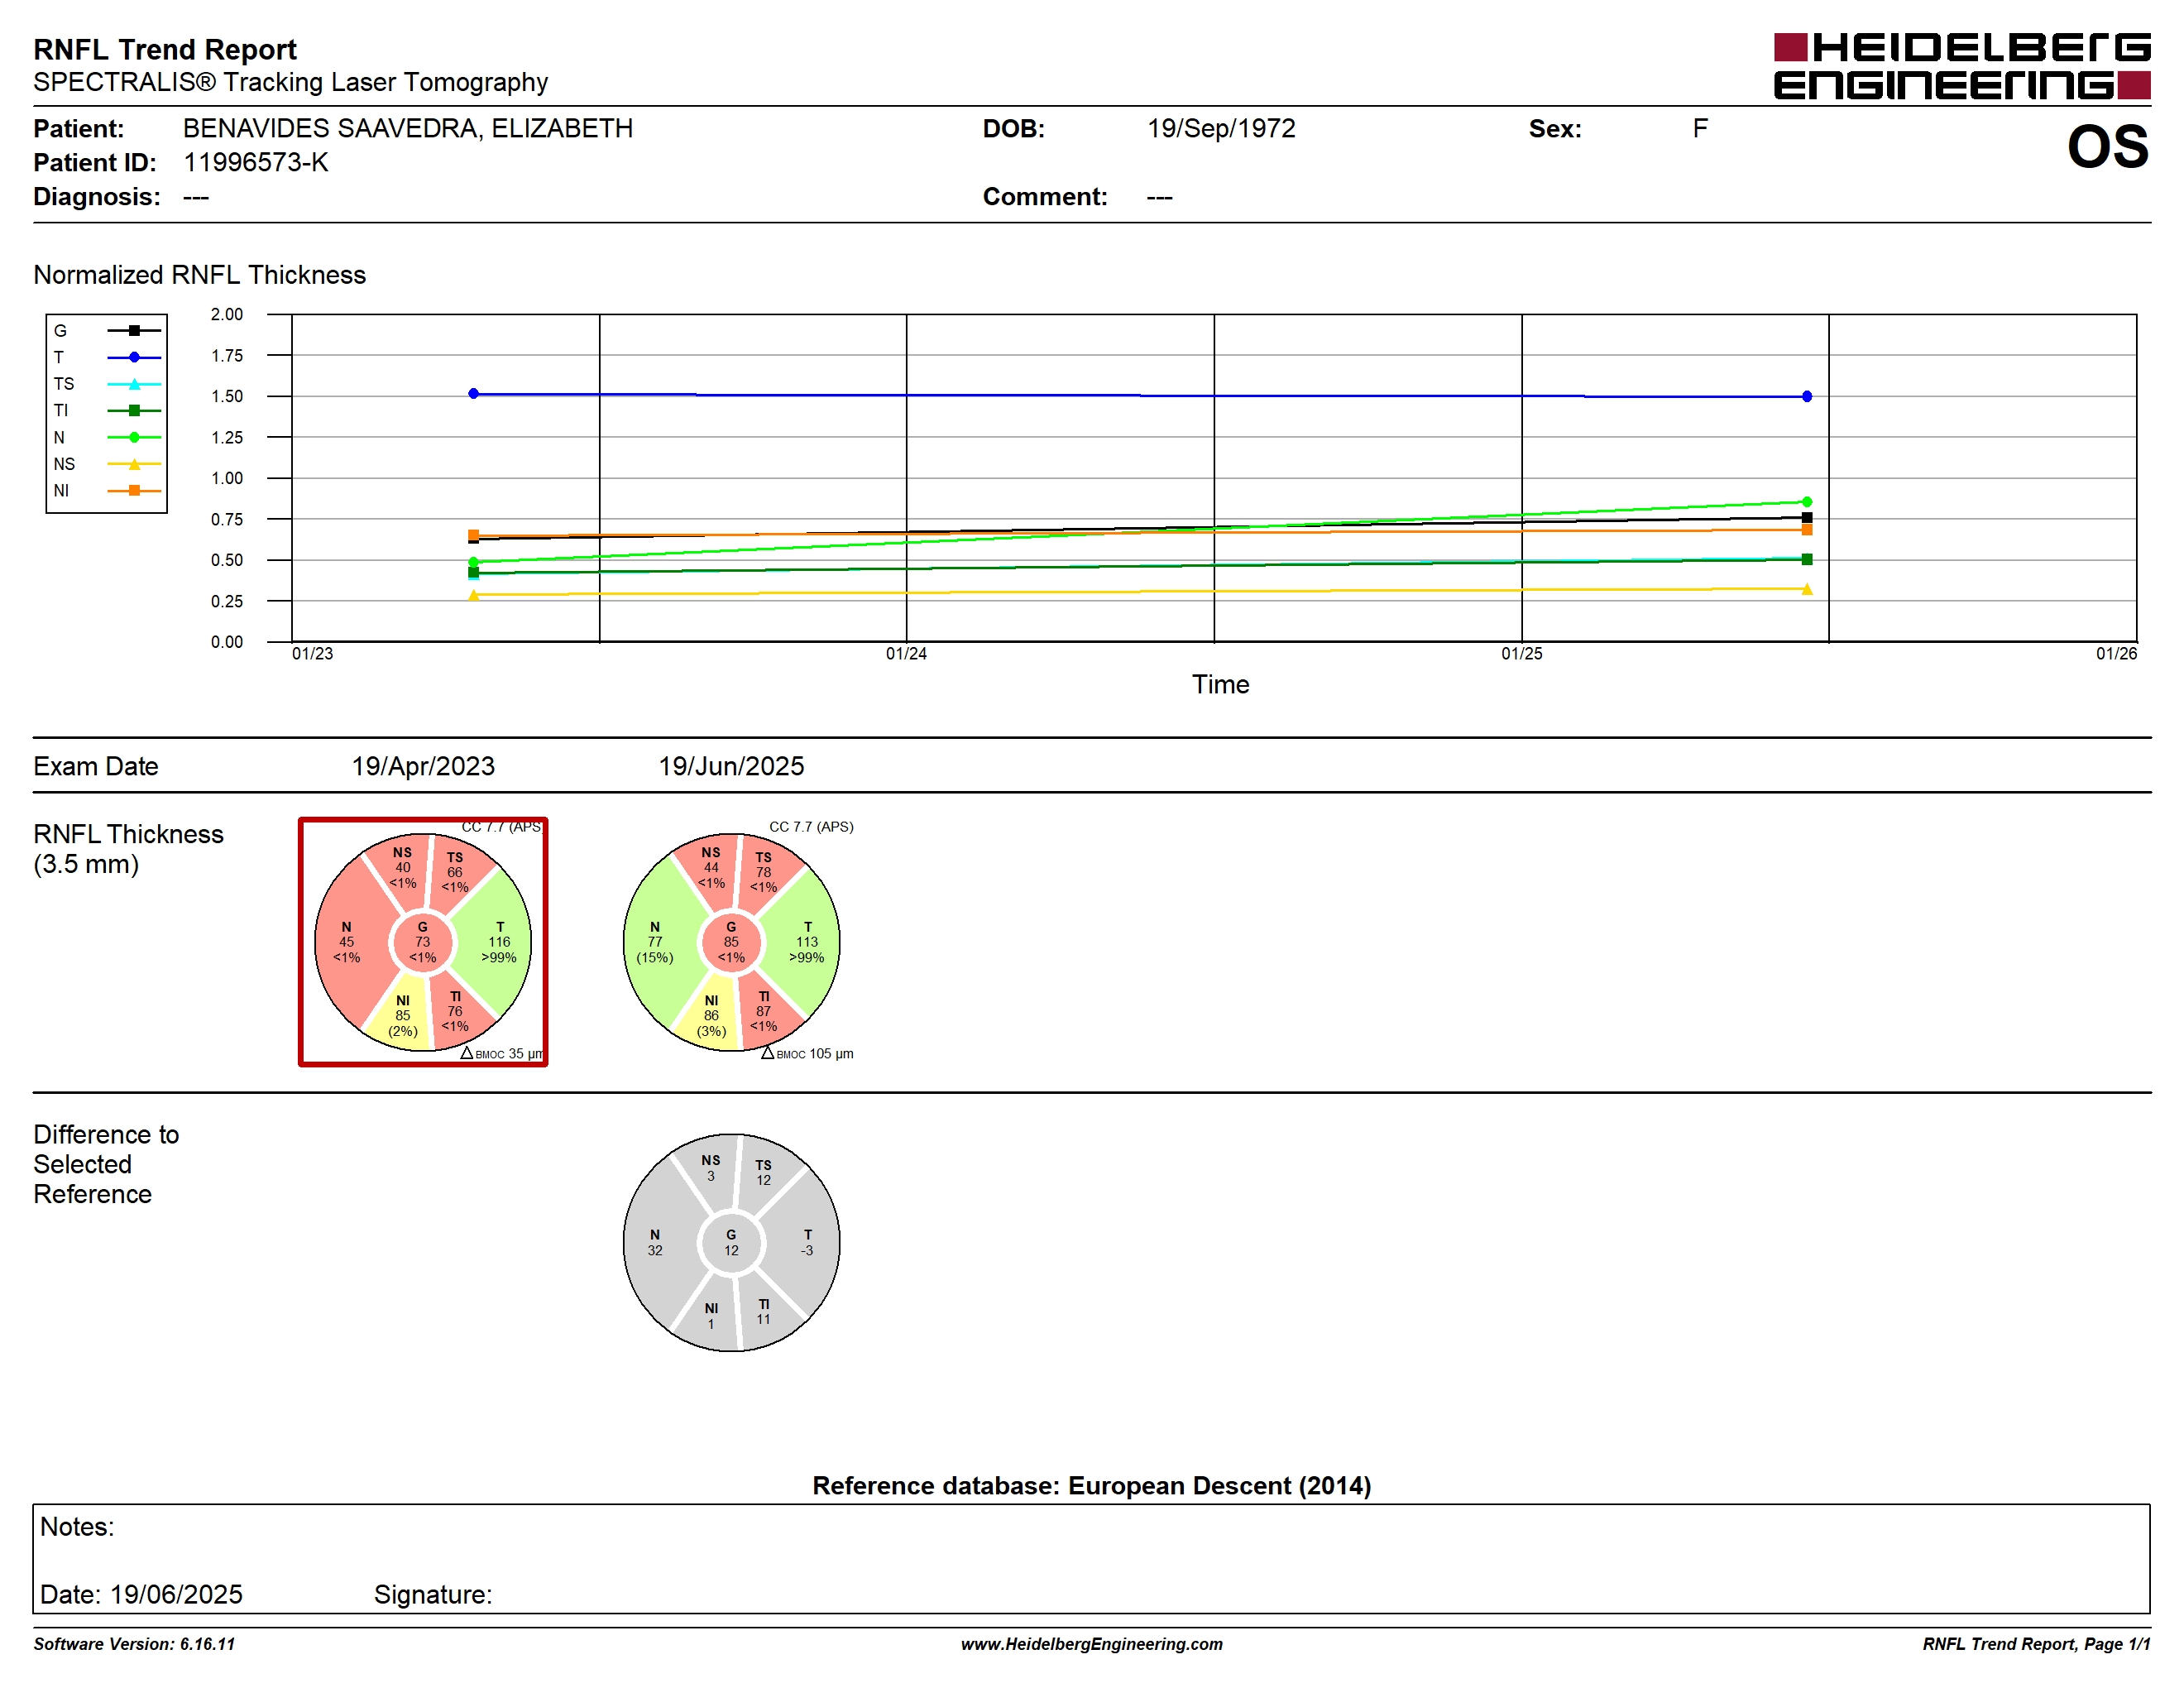
Task: Click the orange NI data point in 2023
Action: click(x=474, y=535)
